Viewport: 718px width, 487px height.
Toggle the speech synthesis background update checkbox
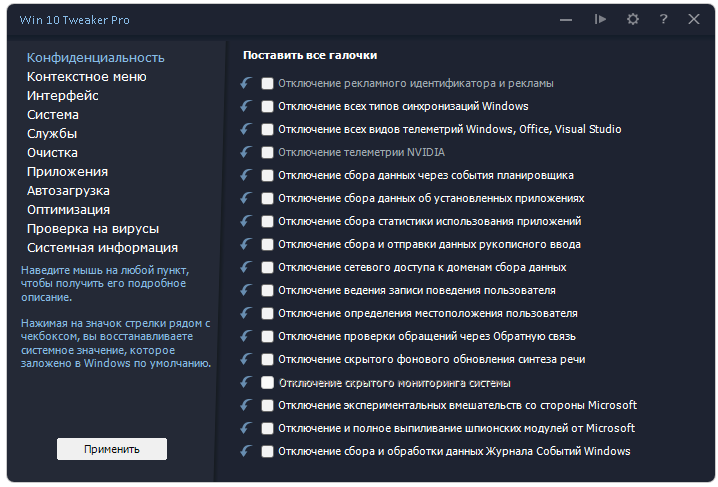[267, 359]
